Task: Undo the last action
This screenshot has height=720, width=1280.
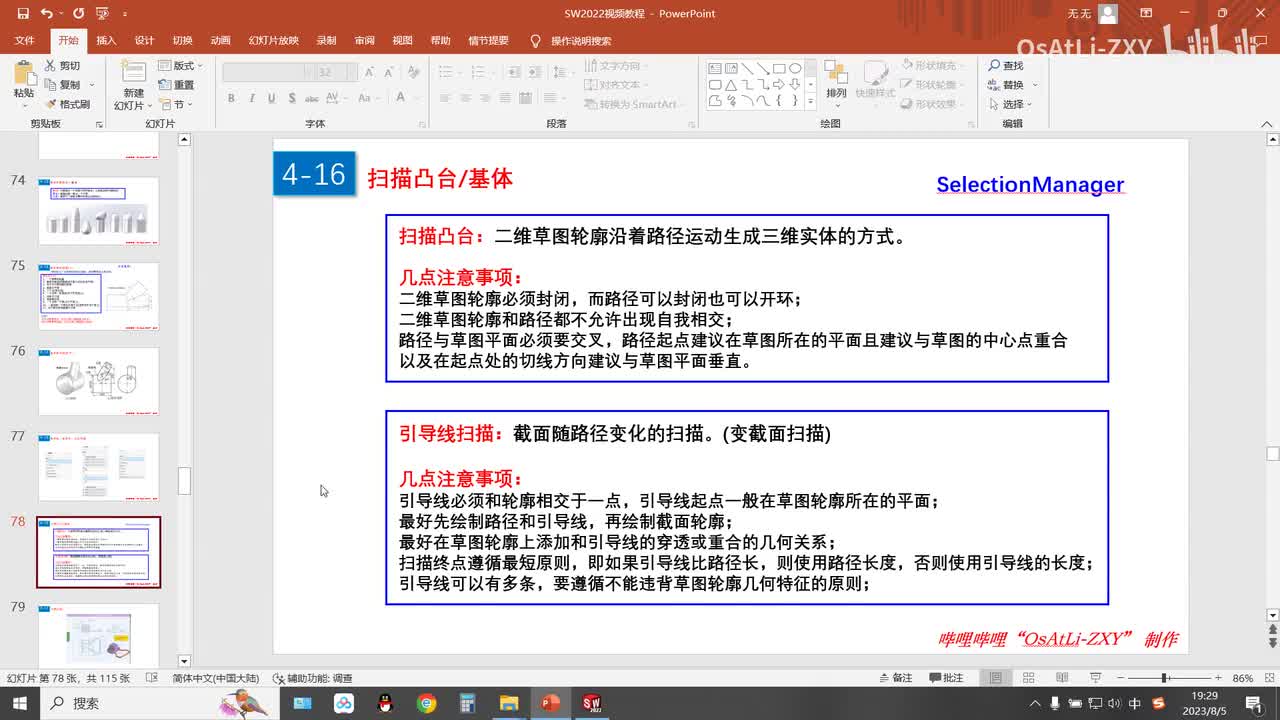Action: [47, 14]
